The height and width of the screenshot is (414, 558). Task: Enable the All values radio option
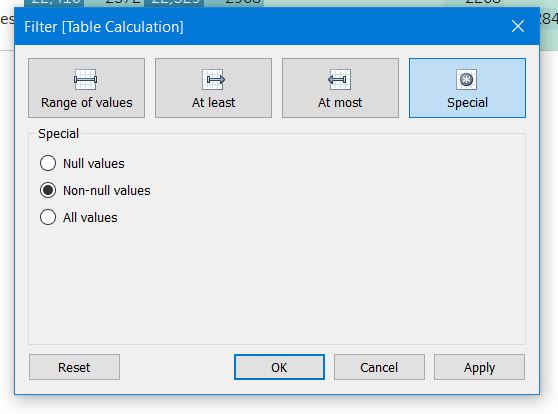(x=48, y=217)
